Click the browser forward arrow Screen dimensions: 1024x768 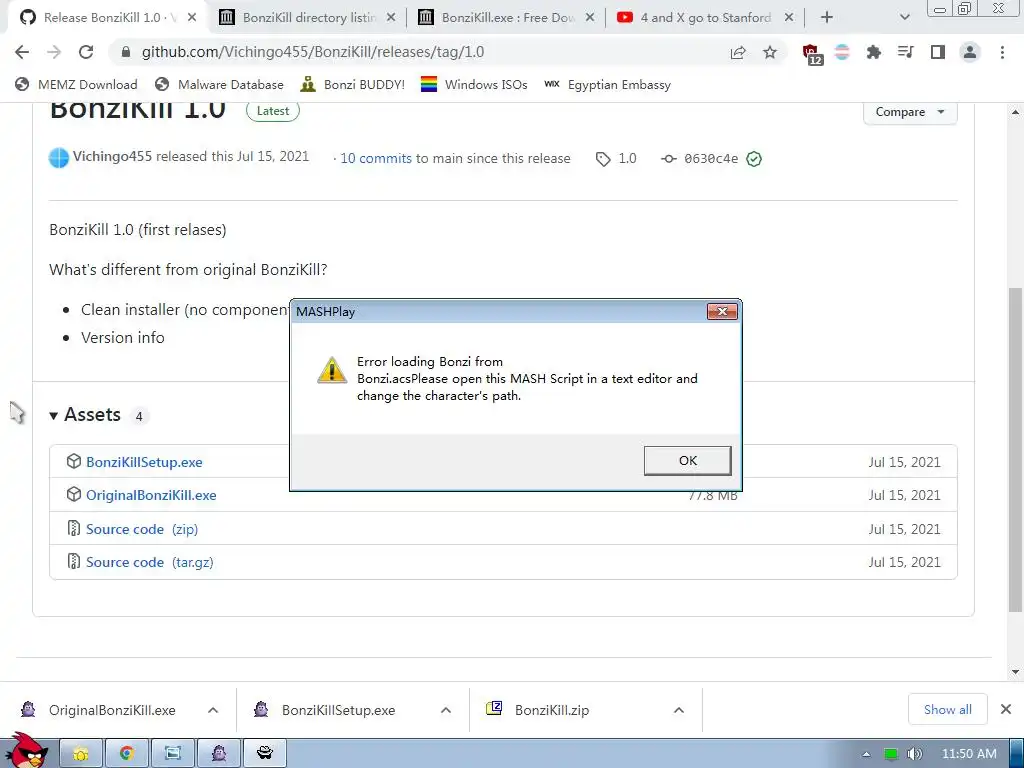(54, 52)
